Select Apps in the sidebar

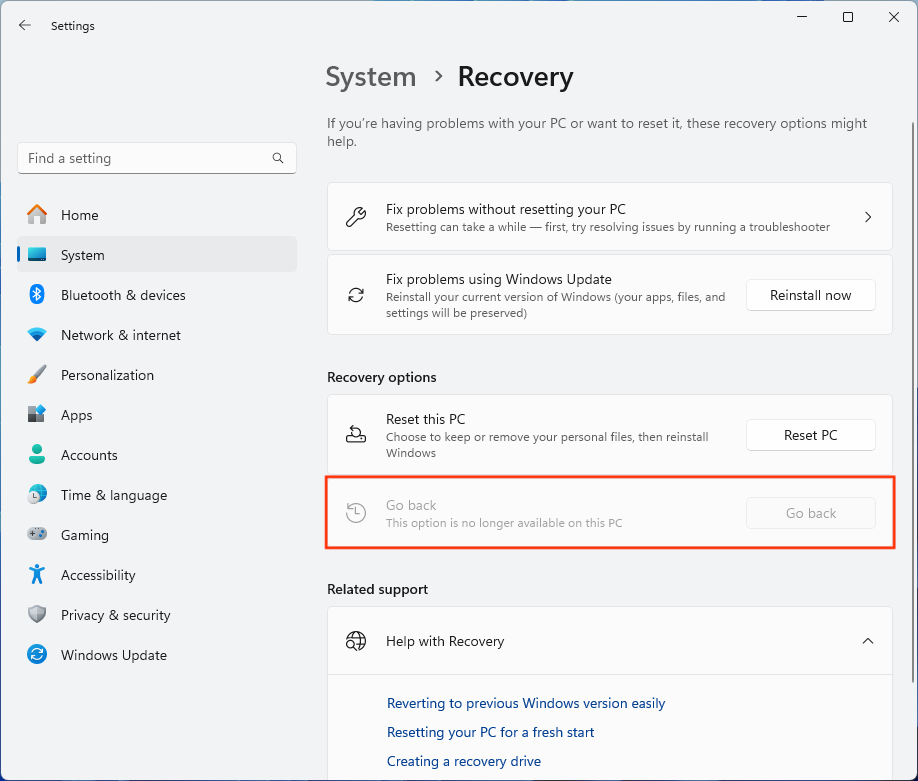pyautogui.click(x=76, y=415)
